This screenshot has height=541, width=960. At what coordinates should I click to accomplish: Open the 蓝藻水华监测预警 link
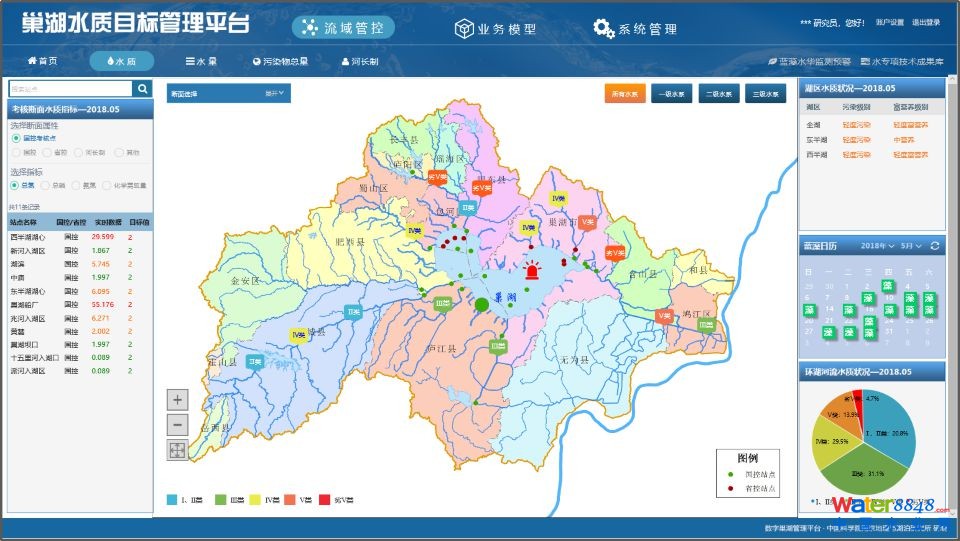tap(809, 61)
